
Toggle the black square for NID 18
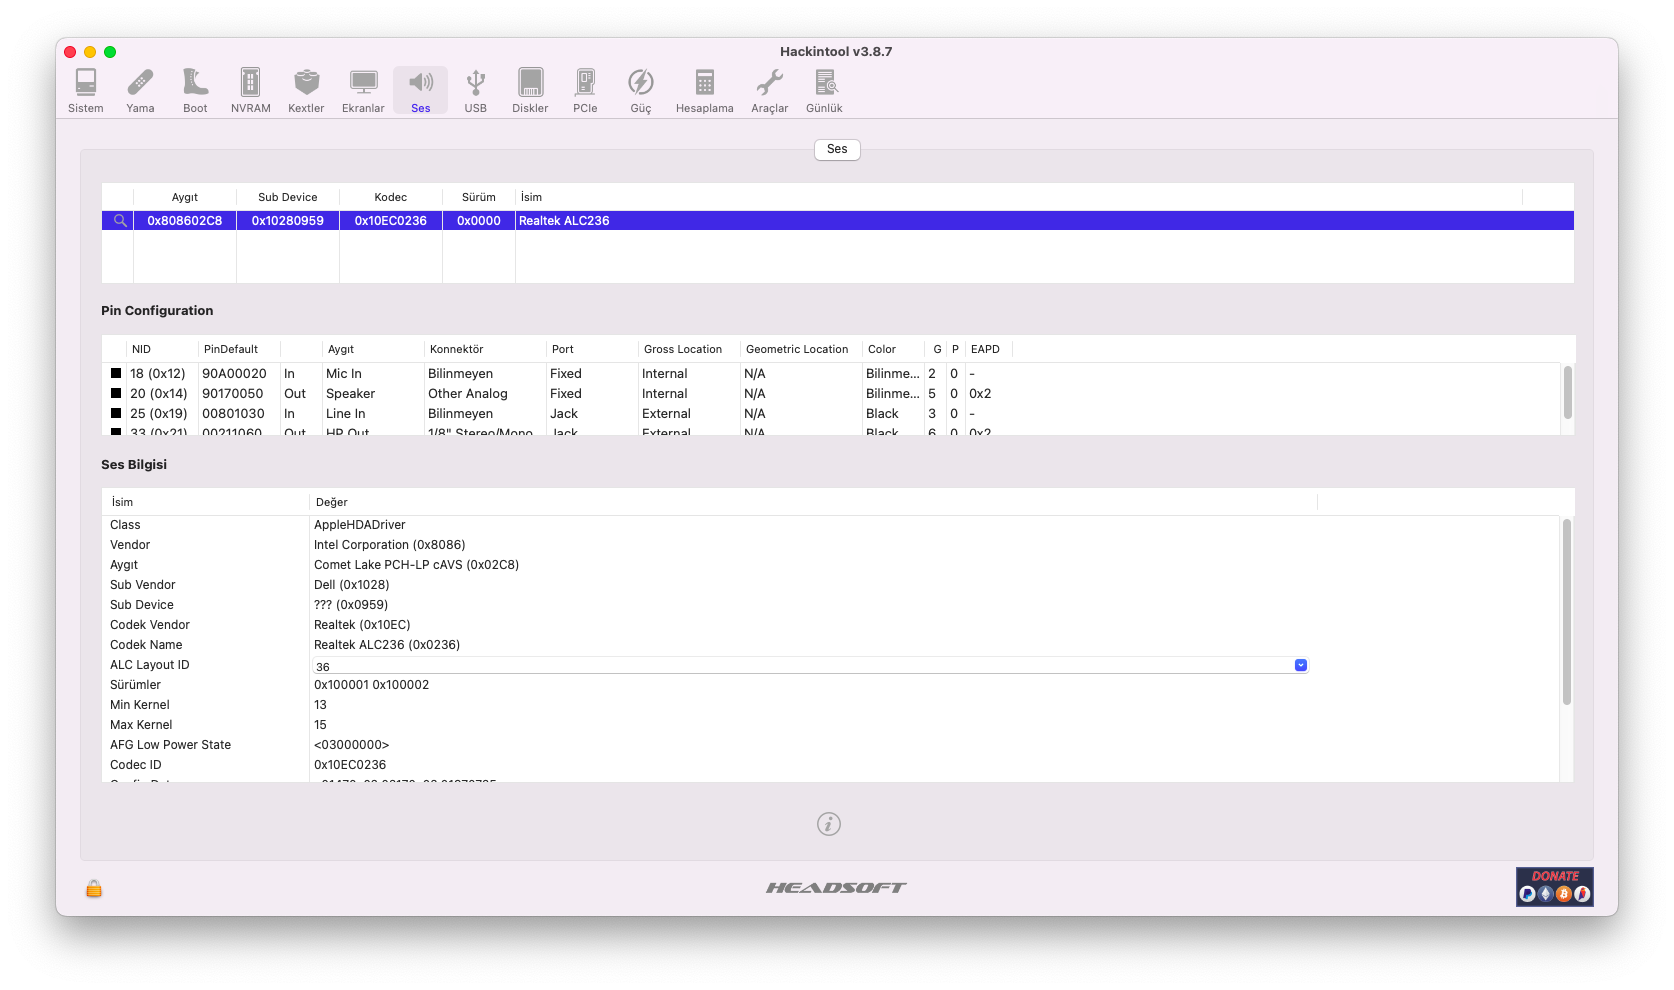pyautogui.click(x=116, y=373)
